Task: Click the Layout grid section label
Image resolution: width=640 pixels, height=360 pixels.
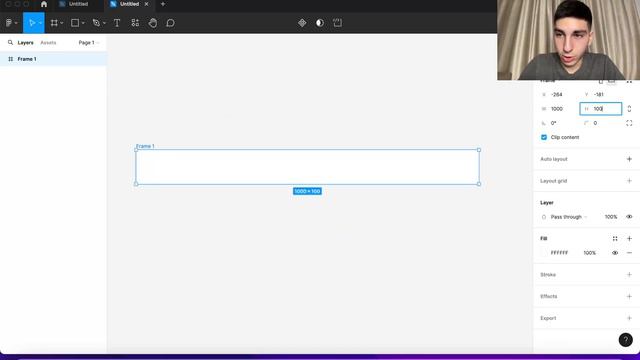Action: [553, 181]
